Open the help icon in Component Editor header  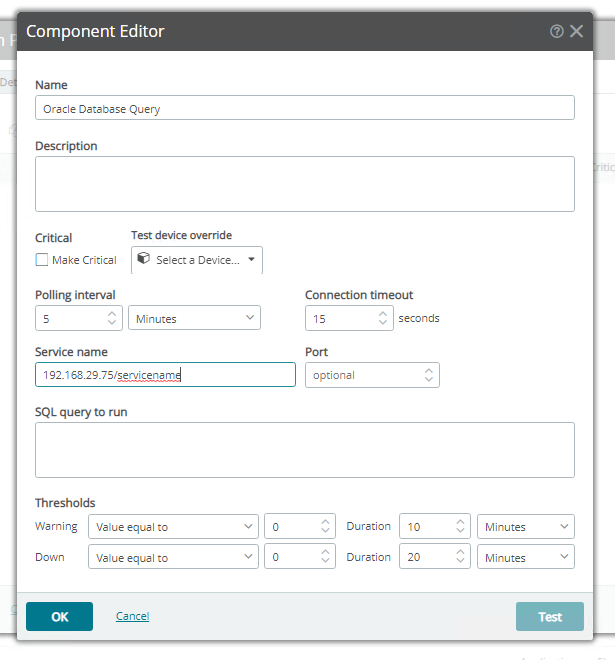pyautogui.click(x=556, y=31)
